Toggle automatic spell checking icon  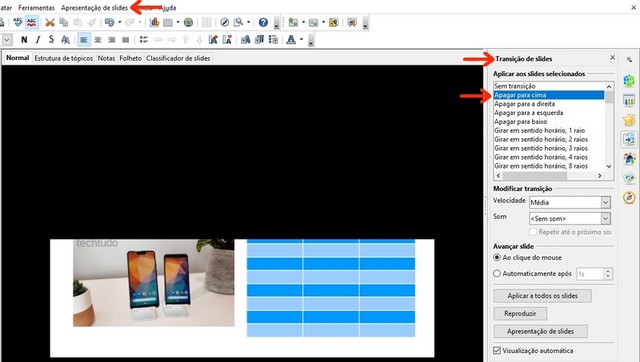(x=32, y=22)
